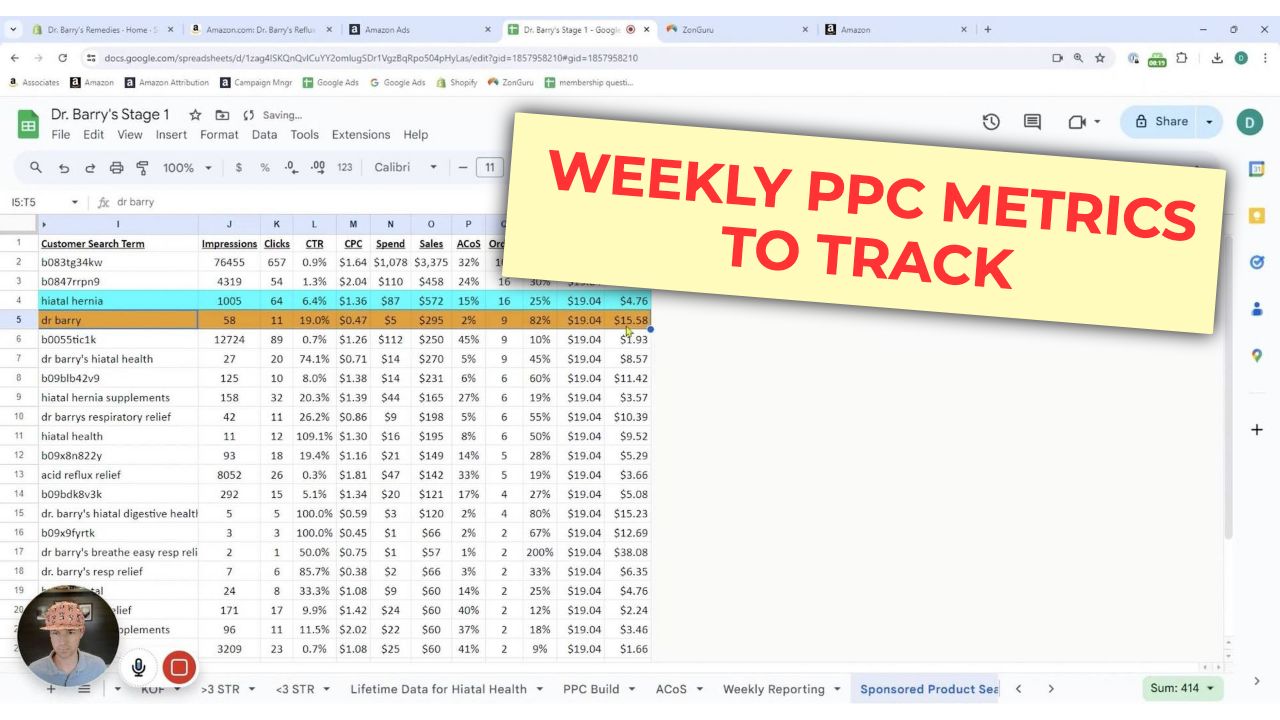Open Google Tasks side panel icon
The height and width of the screenshot is (720, 1280).
(x=1257, y=262)
